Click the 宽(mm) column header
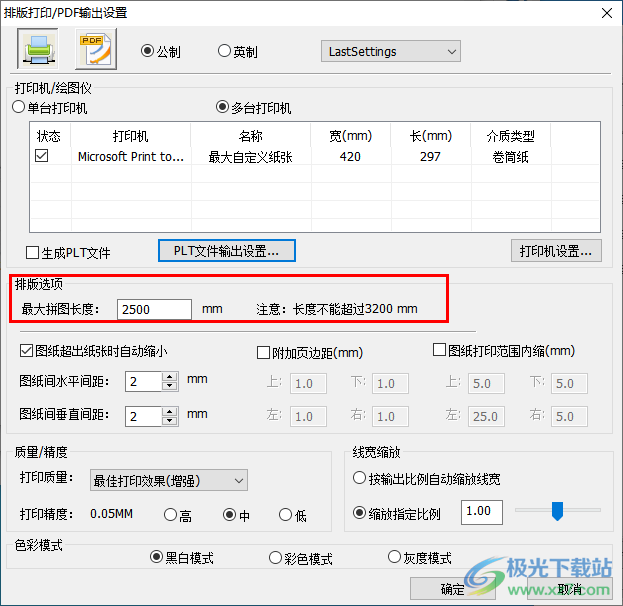This screenshot has width=623, height=606. [350, 136]
